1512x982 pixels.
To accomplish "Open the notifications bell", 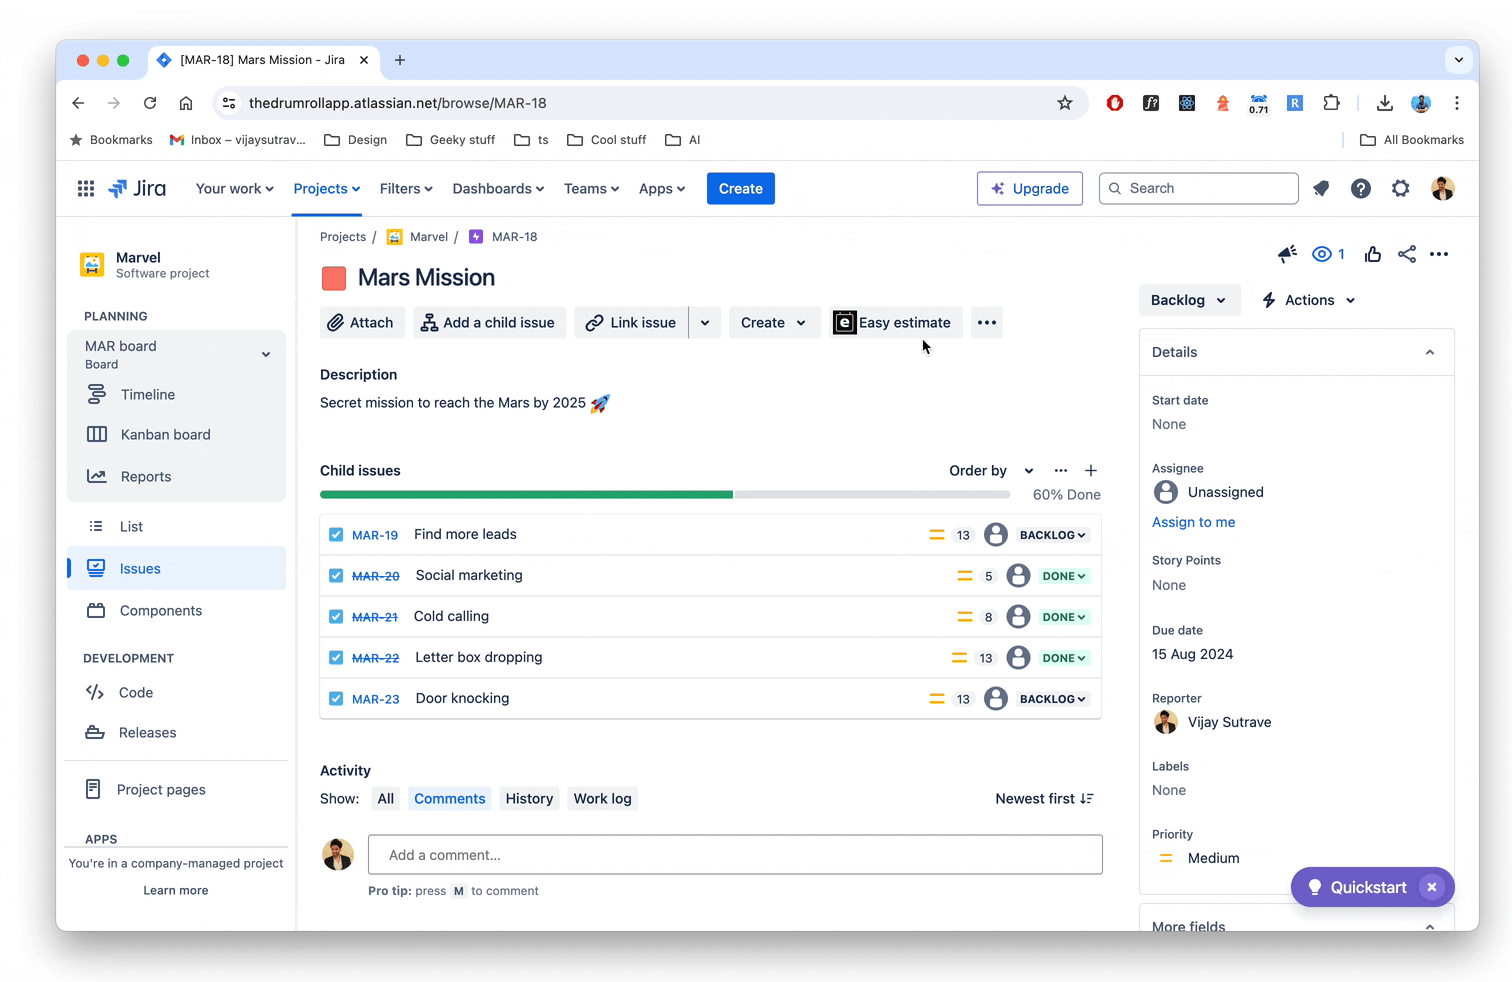I will (1321, 188).
